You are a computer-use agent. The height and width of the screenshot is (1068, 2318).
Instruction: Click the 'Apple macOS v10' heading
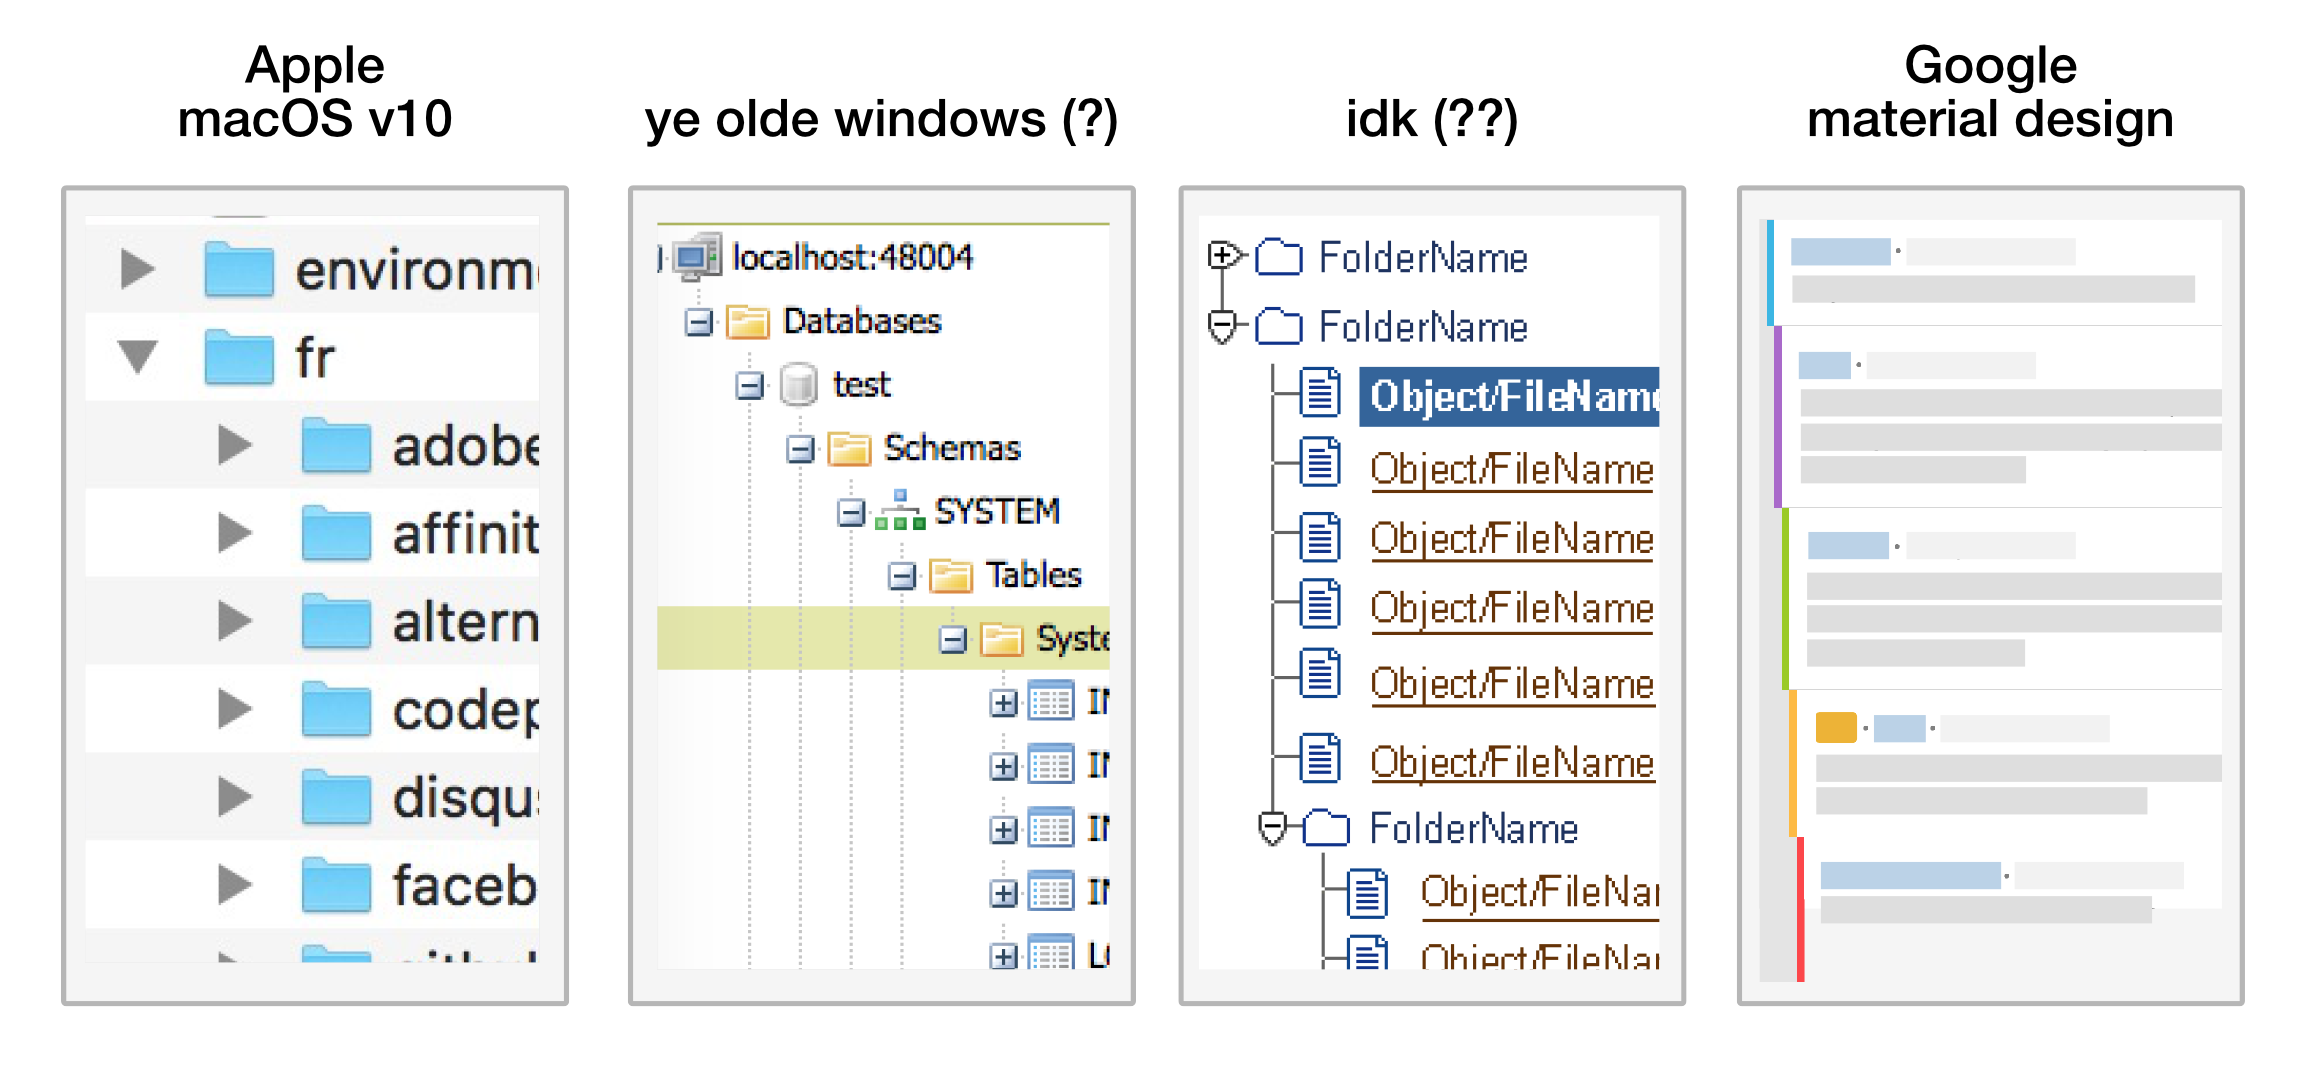[315, 92]
